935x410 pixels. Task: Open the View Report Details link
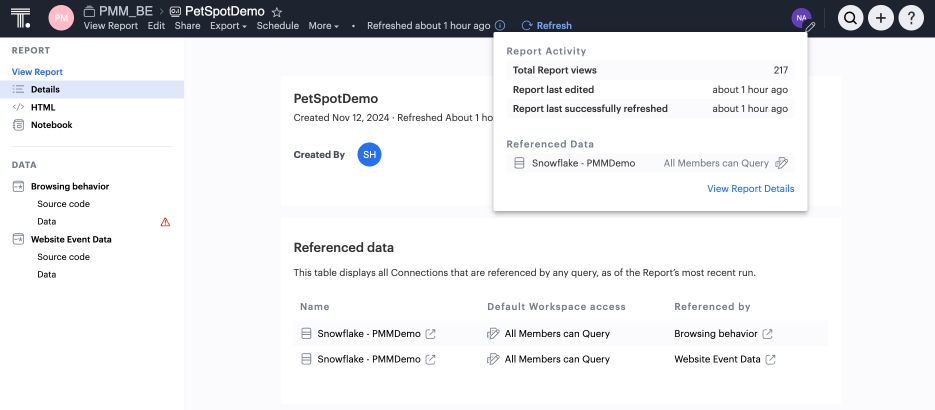pyautogui.click(x=750, y=189)
